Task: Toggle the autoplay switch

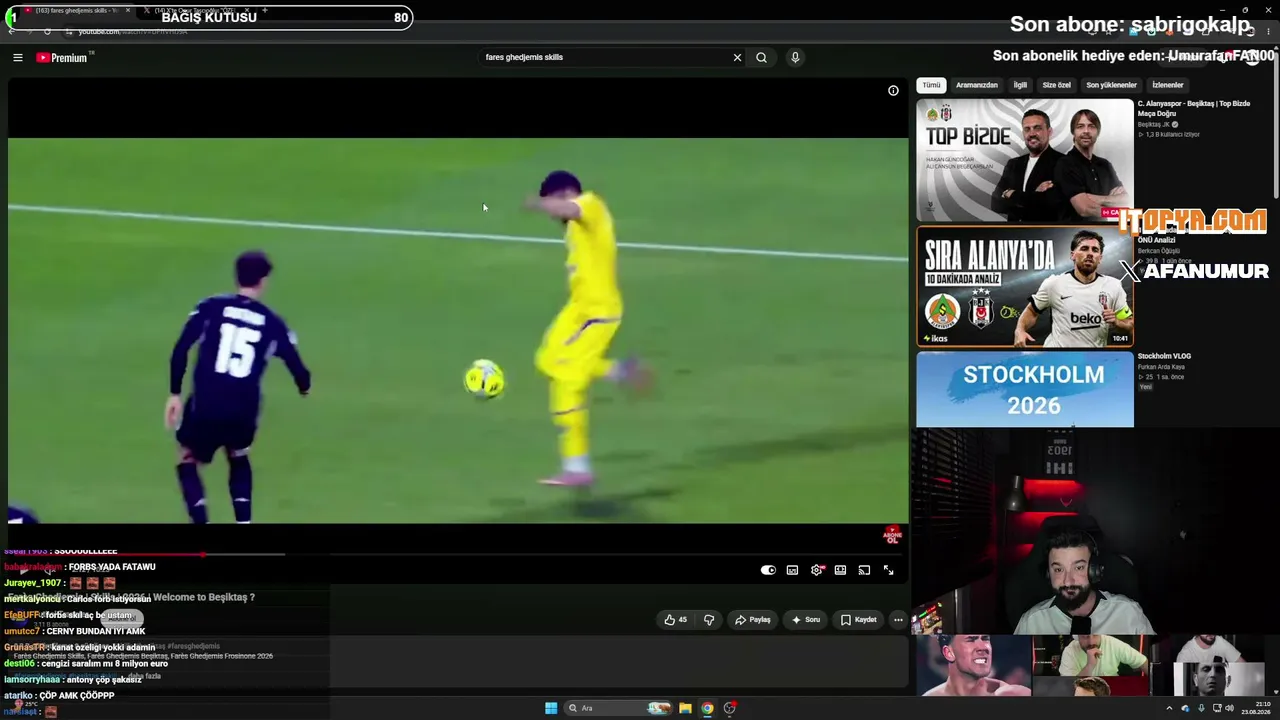Action: click(768, 570)
